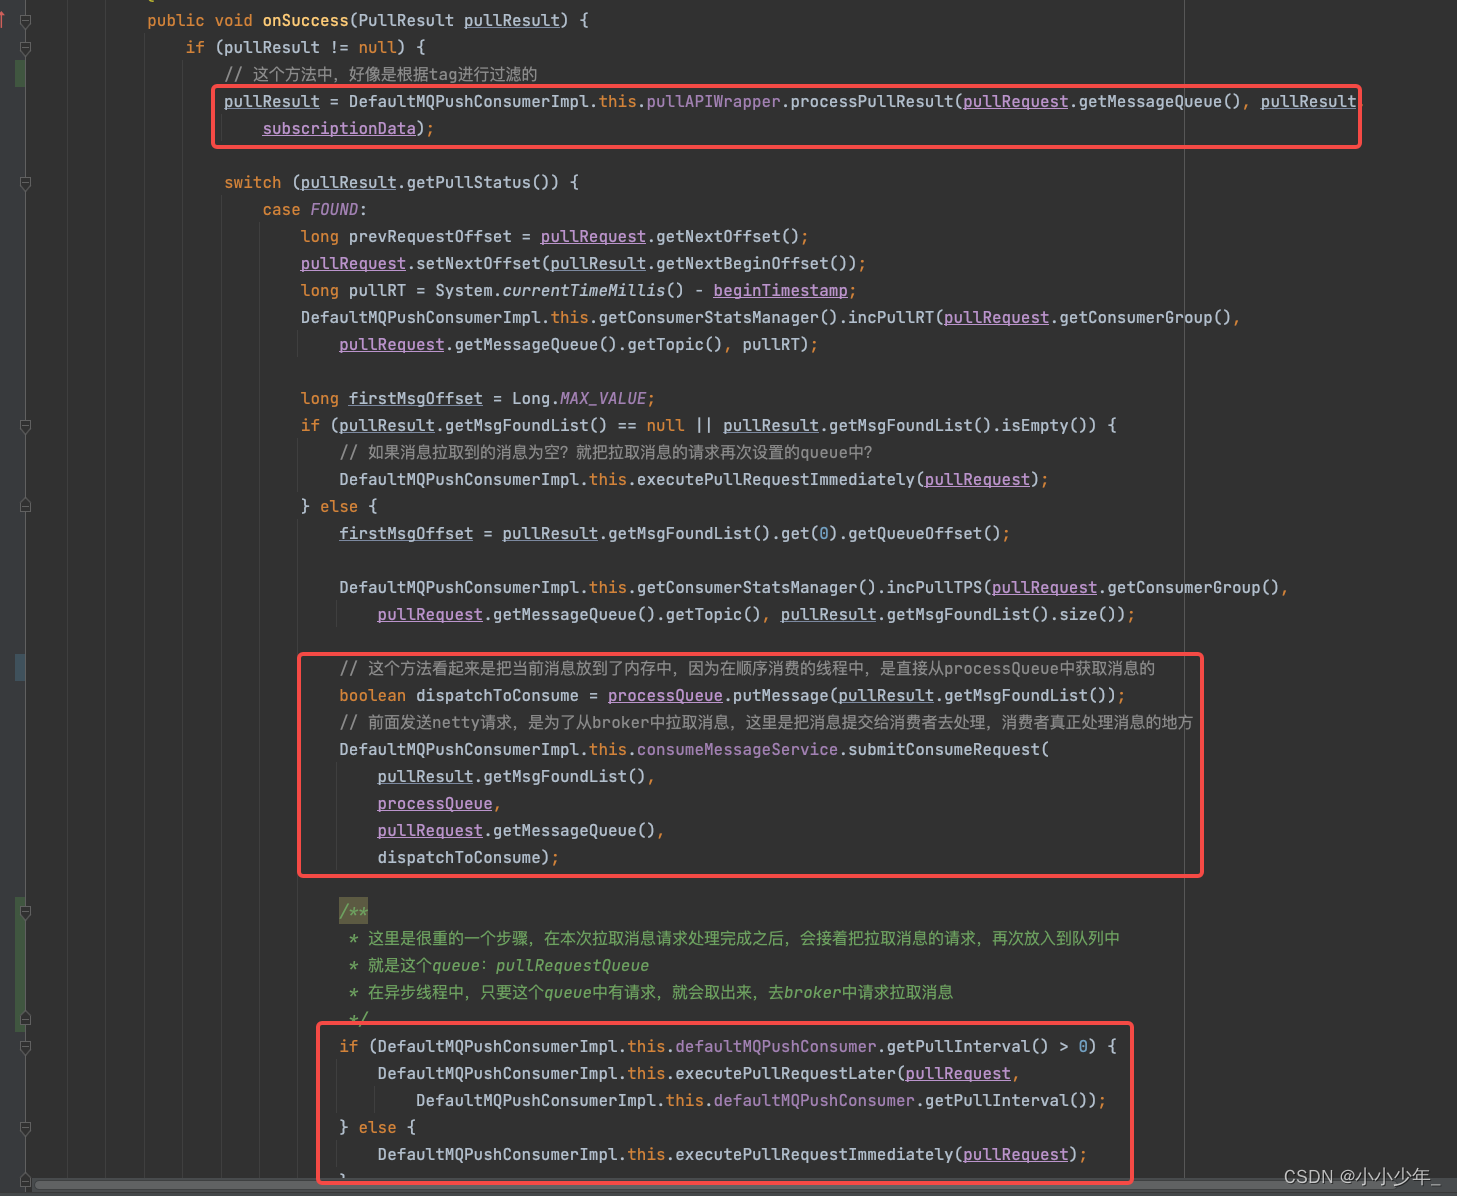Click the setNextOffset method call

[x=478, y=263]
